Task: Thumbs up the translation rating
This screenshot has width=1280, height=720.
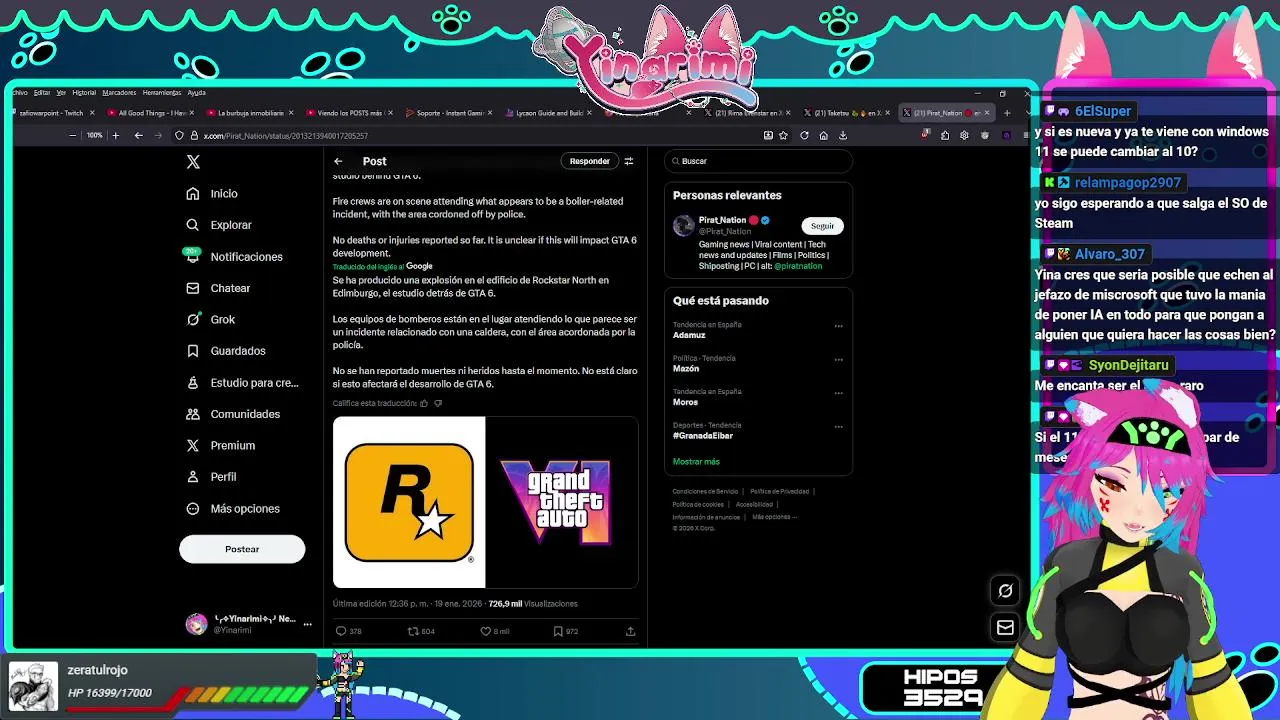Action: [x=424, y=404]
